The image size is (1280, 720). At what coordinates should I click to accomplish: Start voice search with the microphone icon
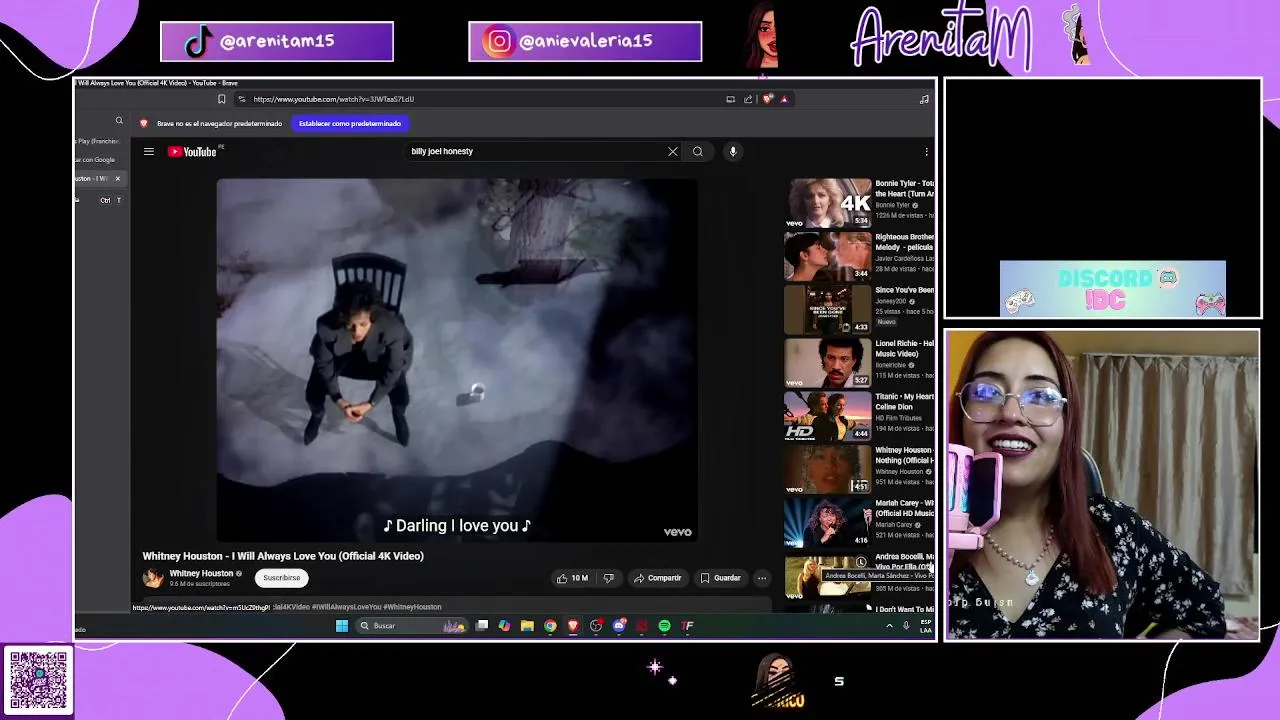tap(733, 151)
